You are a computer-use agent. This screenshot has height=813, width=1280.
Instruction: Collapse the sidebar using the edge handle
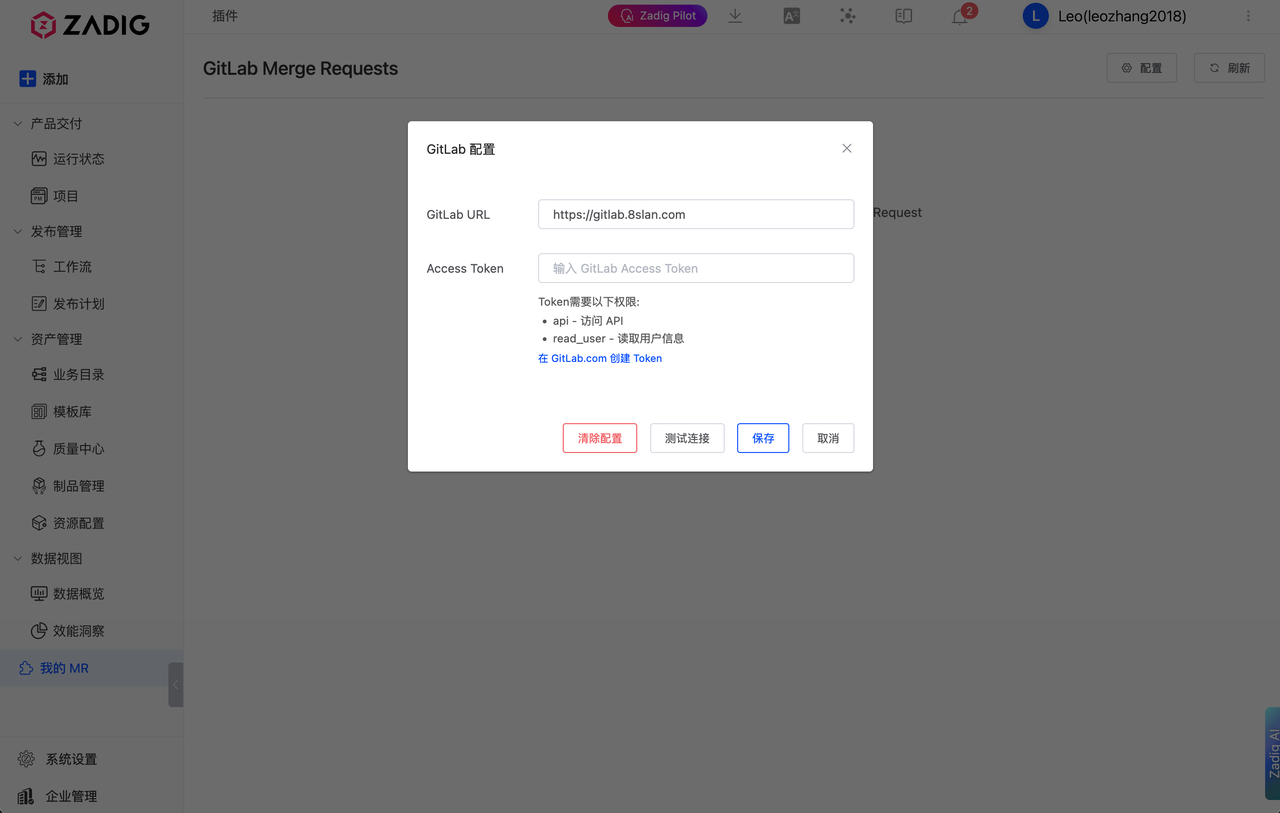176,685
